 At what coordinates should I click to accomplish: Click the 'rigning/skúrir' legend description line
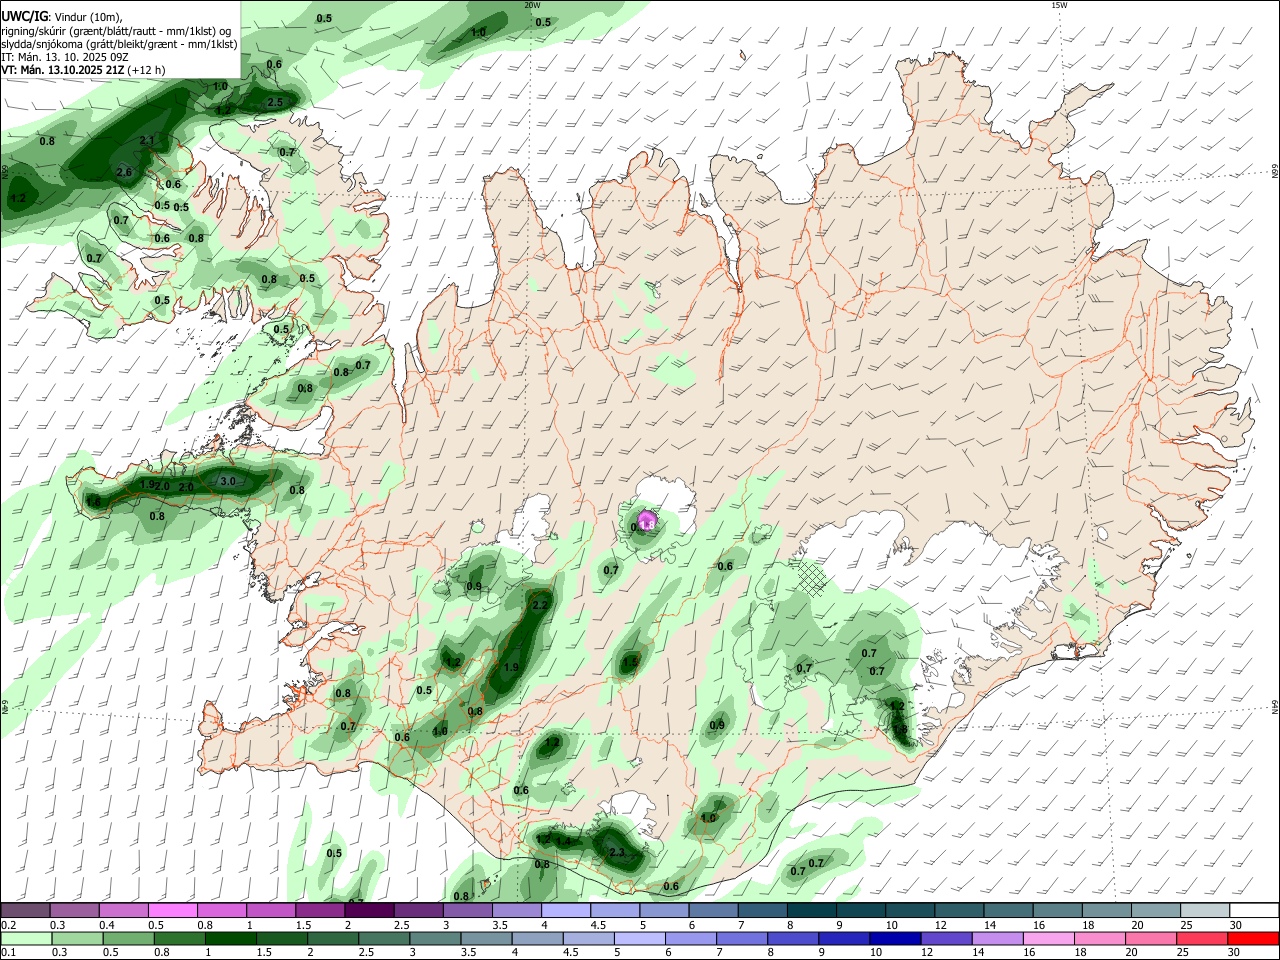point(116,31)
